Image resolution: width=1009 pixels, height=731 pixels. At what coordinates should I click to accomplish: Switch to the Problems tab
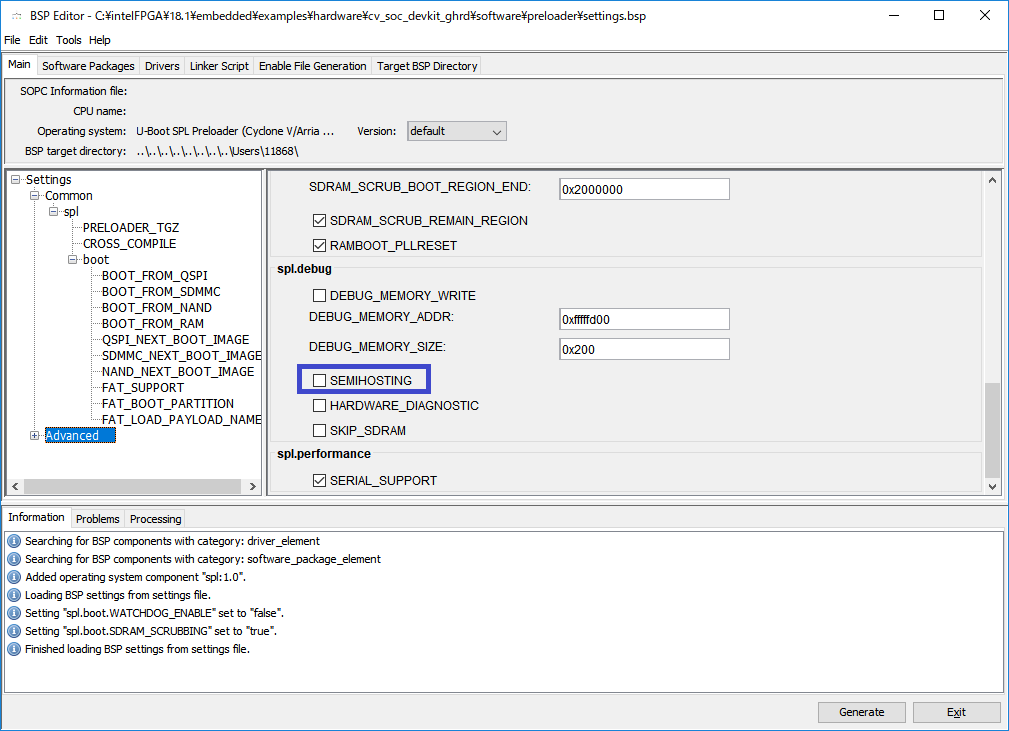coord(97,518)
